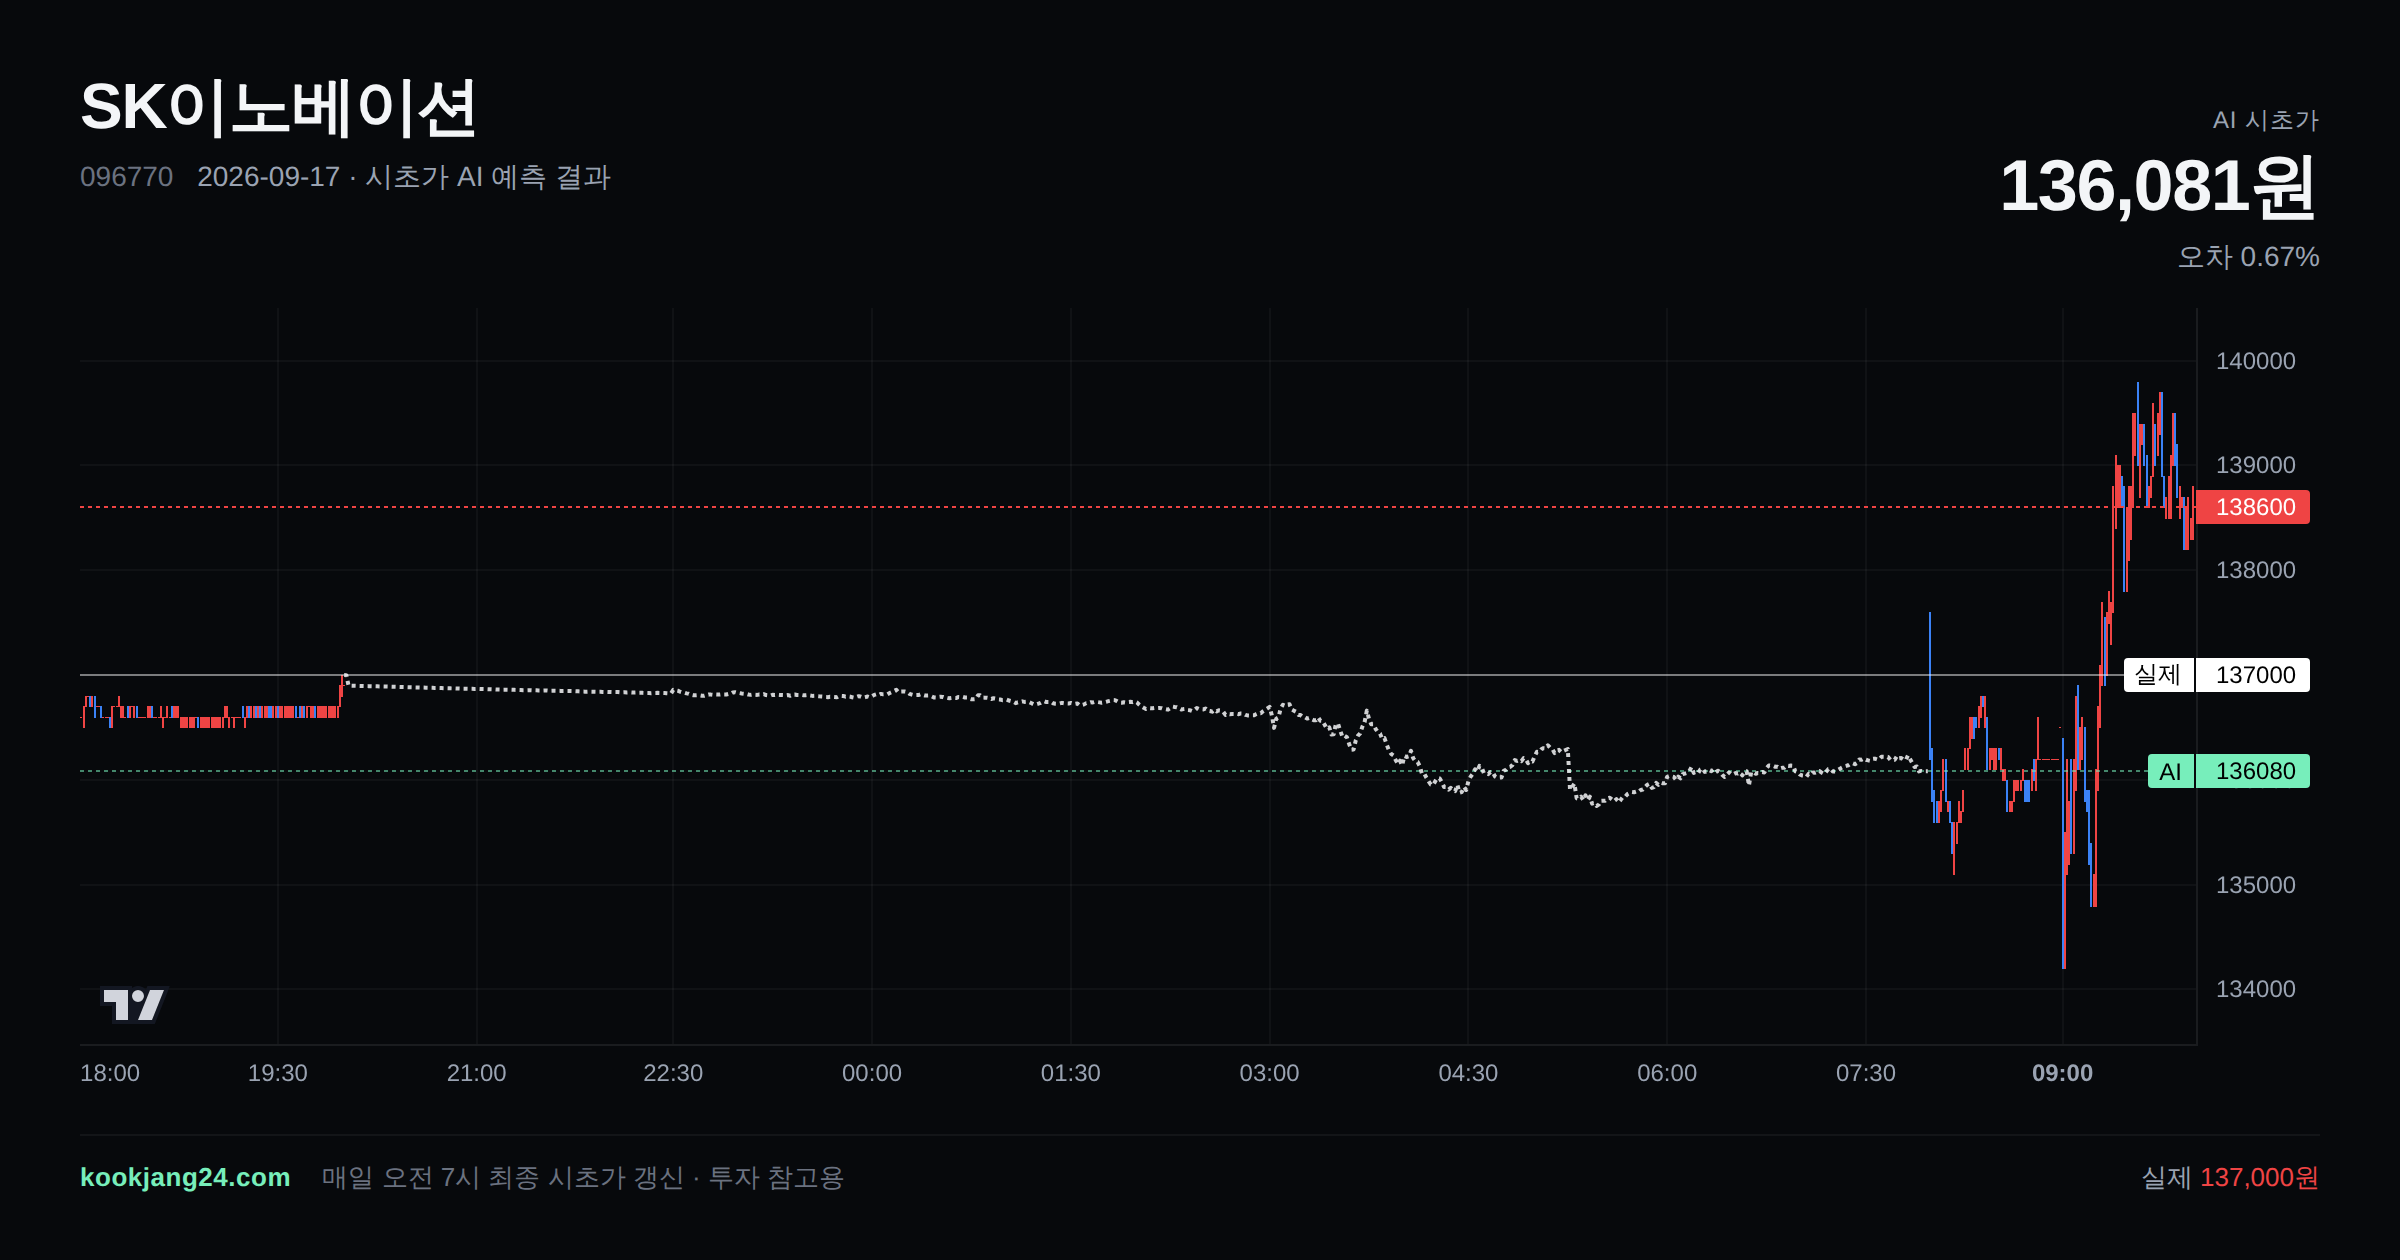Select the ticker code '096770'
The width and height of the screenshot is (2400, 1260).
click(x=126, y=177)
